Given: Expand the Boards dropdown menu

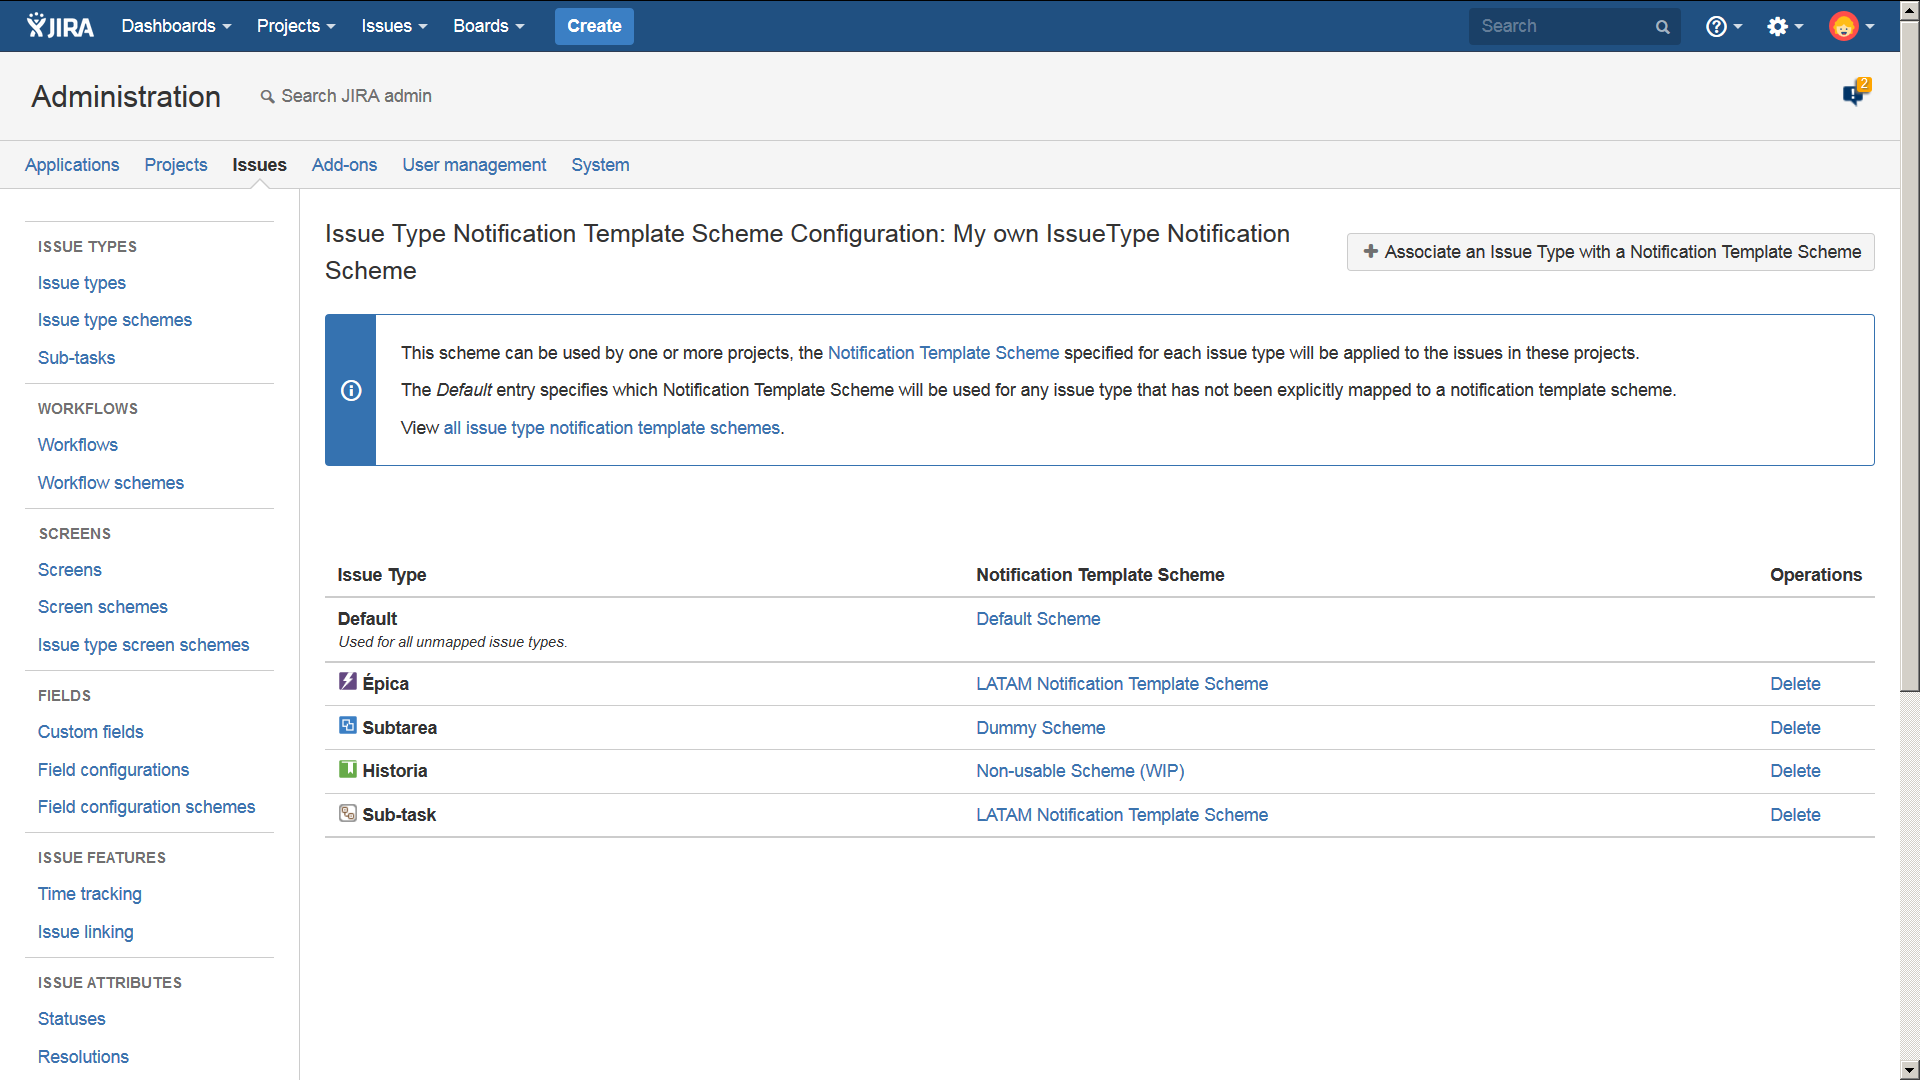Looking at the screenshot, I should point(488,26).
